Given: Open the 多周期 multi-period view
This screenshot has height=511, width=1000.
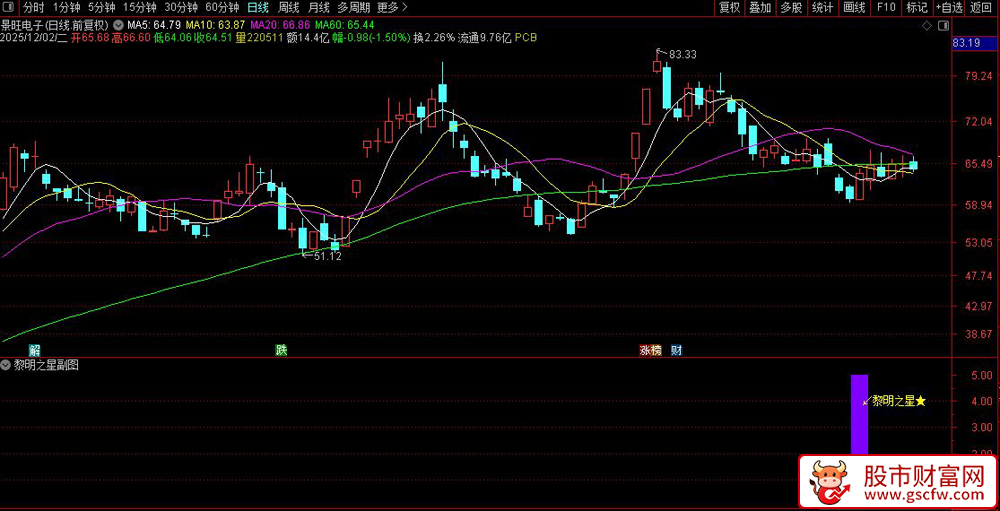Looking at the screenshot, I should (x=353, y=8).
